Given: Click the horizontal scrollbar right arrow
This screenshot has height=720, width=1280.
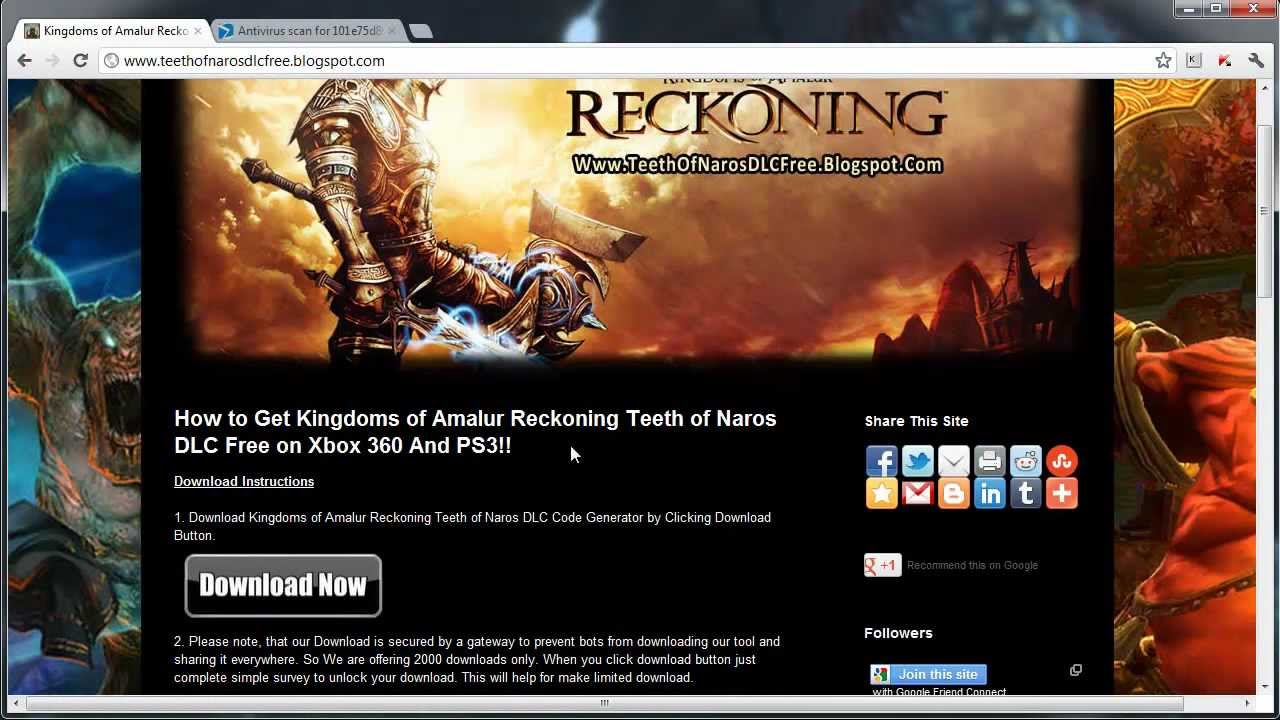Looking at the screenshot, I should [x=1247, y=703].
